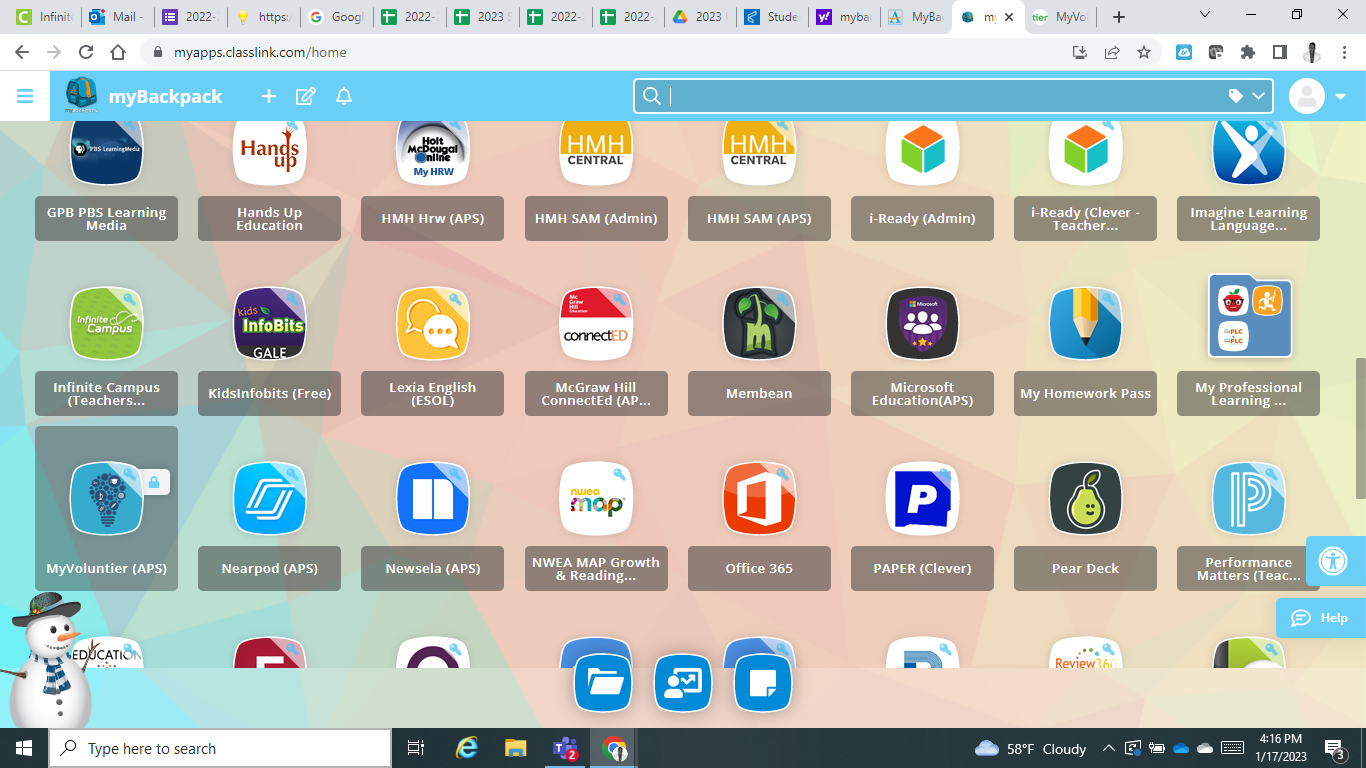This screenshot has height=768, width=1366.
Task: Open the My Files folder dock button
Action: click(603, 683)
